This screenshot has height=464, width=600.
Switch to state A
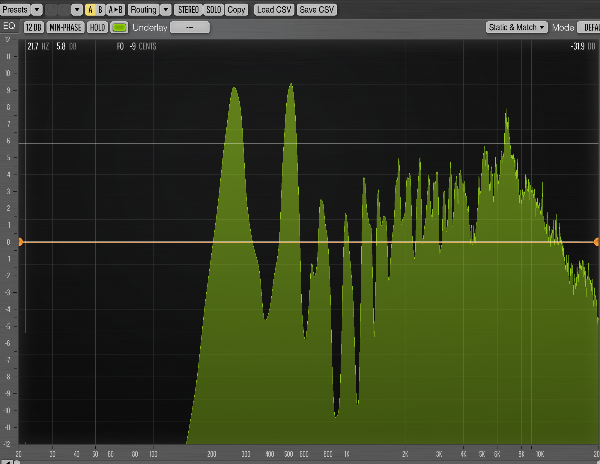(x=90, y=10)
